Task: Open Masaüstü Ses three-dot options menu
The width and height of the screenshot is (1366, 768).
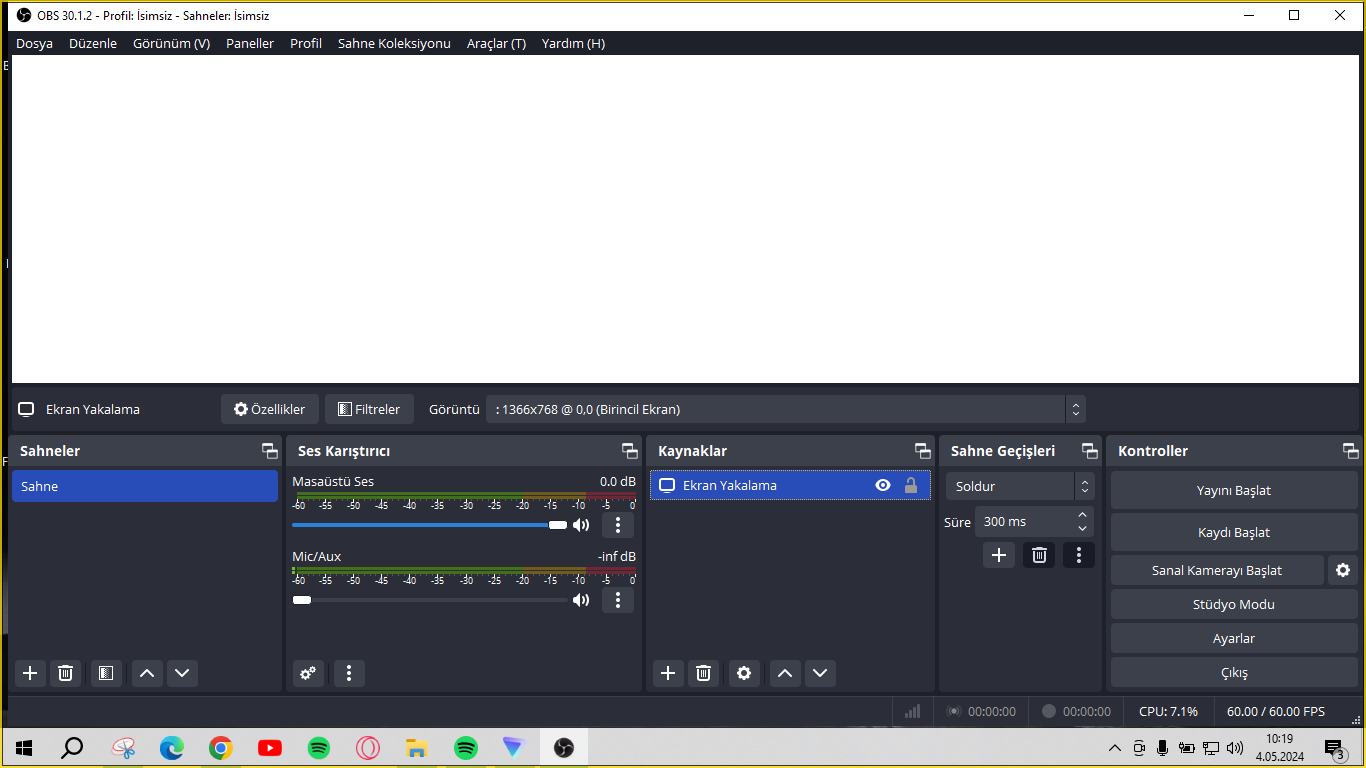Action: coord(618,525)
